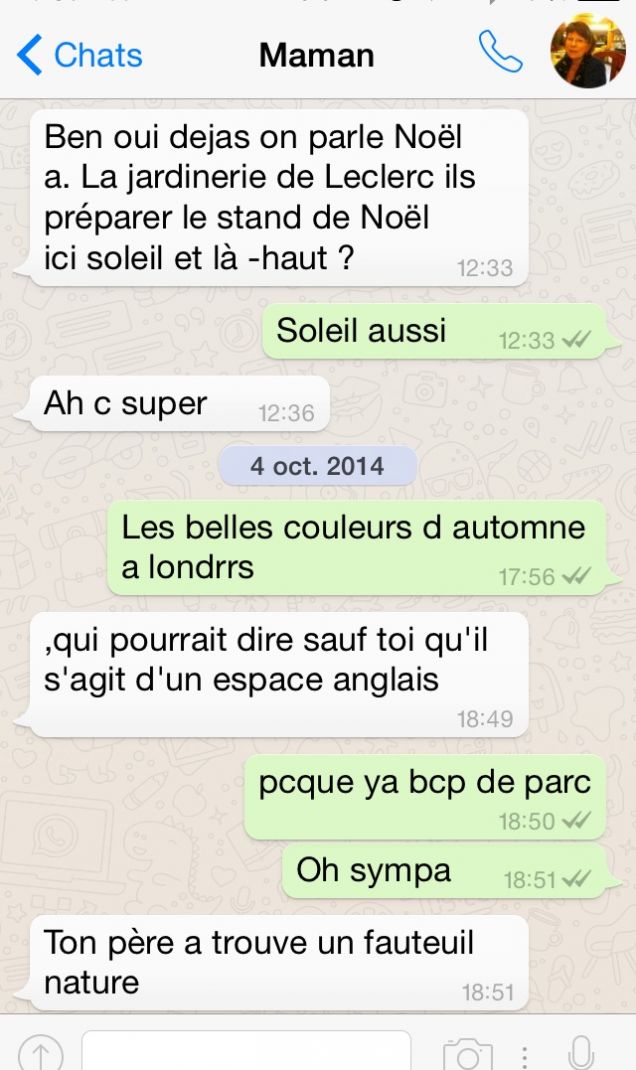Tap the 4 oct. 2014 date label
The width and height of the screenshot is (636, 1070).
pos(317,466)
